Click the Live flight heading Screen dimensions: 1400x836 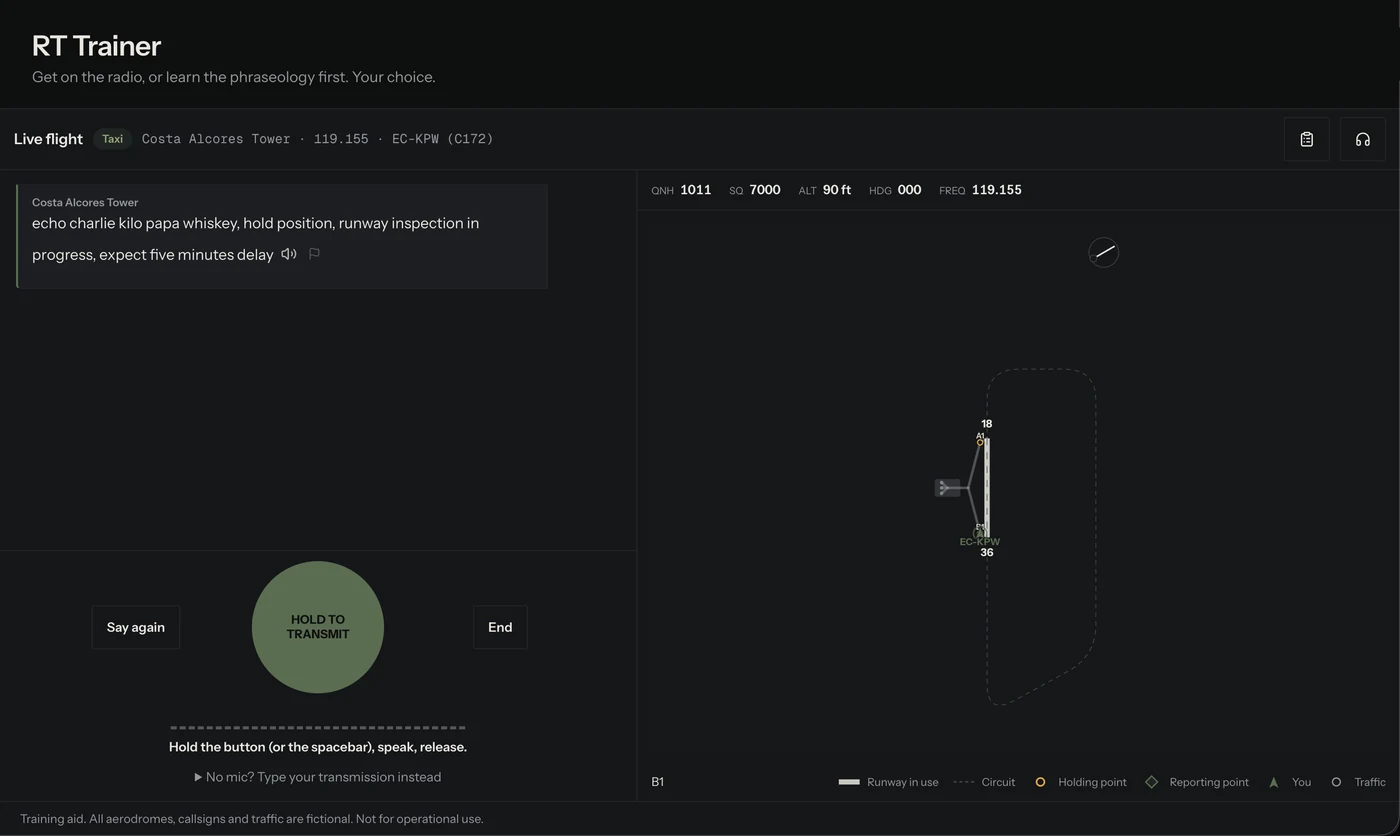point(48,139)
